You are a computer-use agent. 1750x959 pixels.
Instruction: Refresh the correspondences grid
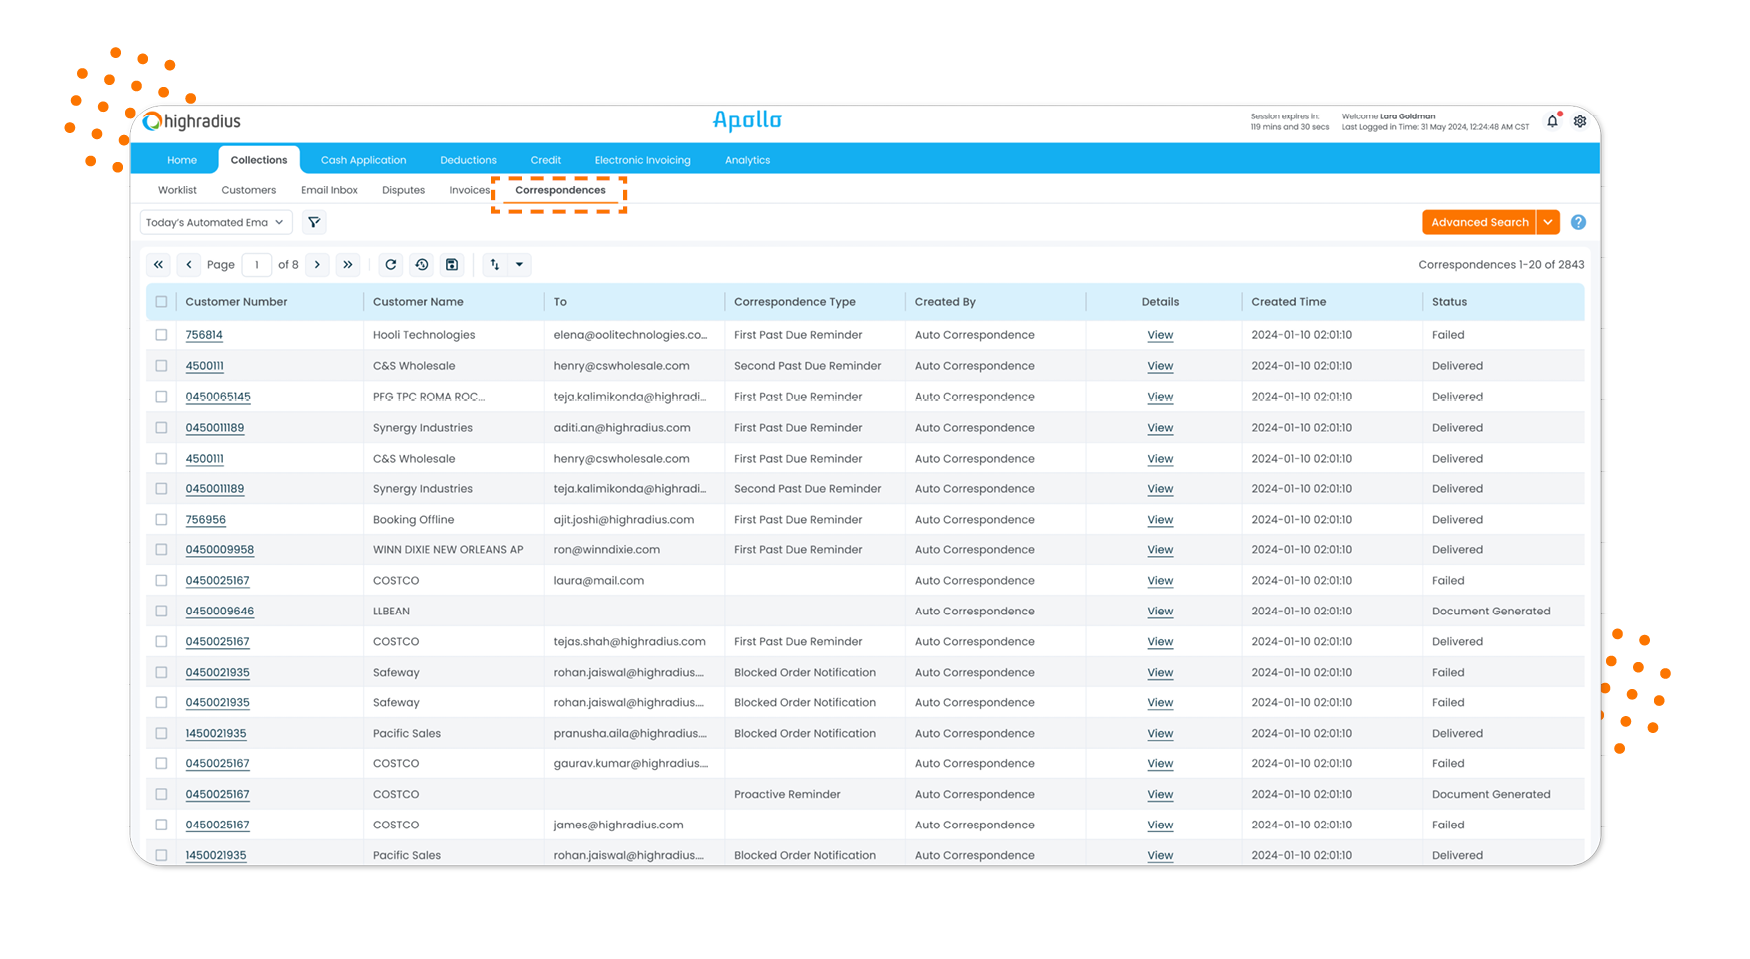[391, 265]
